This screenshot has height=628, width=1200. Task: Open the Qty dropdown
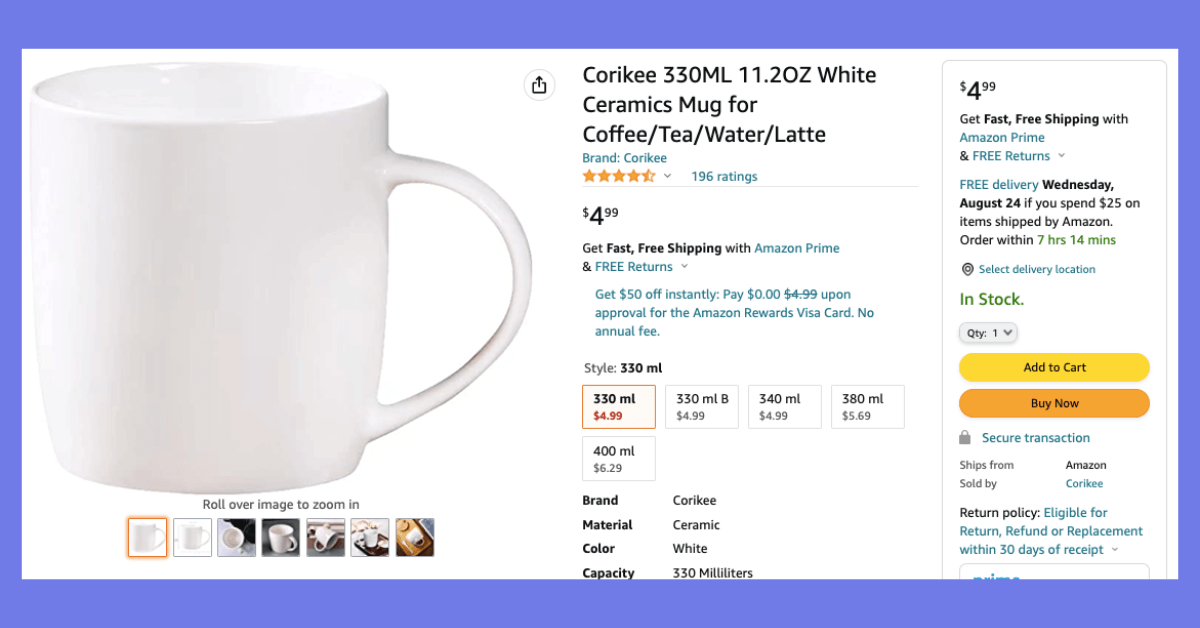(x=988, y=332)
